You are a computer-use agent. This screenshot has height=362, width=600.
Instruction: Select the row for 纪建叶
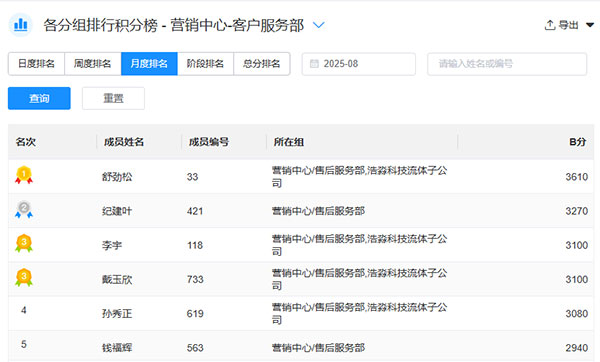[301, 211]
